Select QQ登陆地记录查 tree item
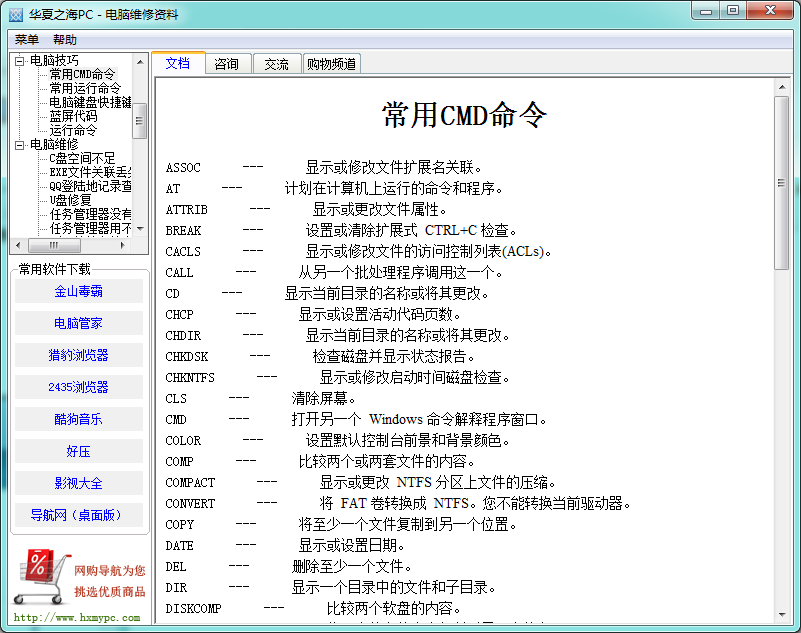Viewport: 801px width, 633px height. click(90, 186)
